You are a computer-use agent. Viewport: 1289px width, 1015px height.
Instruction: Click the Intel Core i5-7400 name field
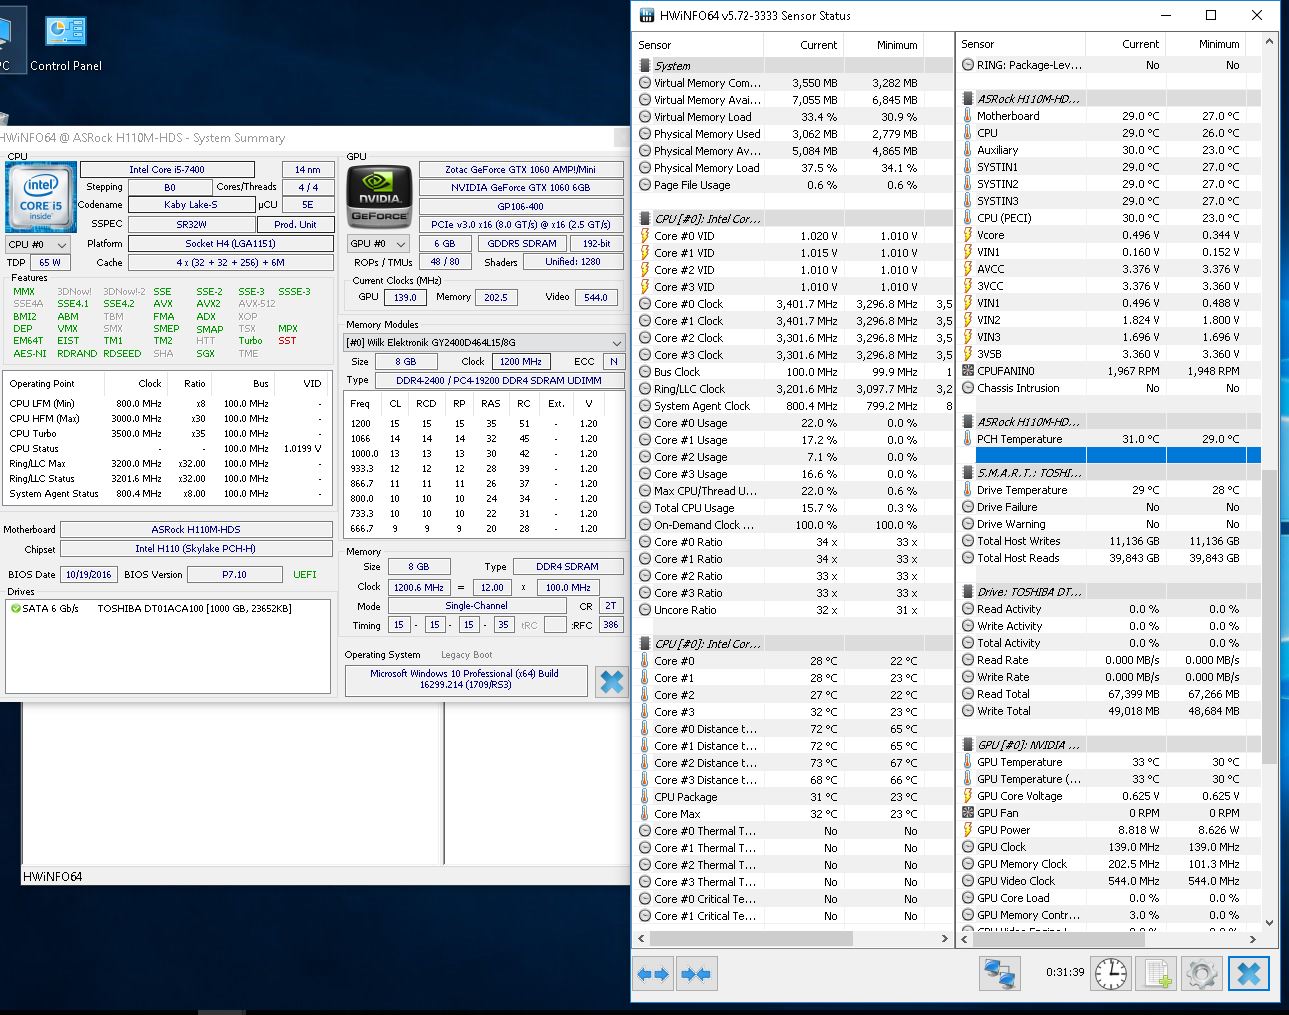(x=167, y=170)
